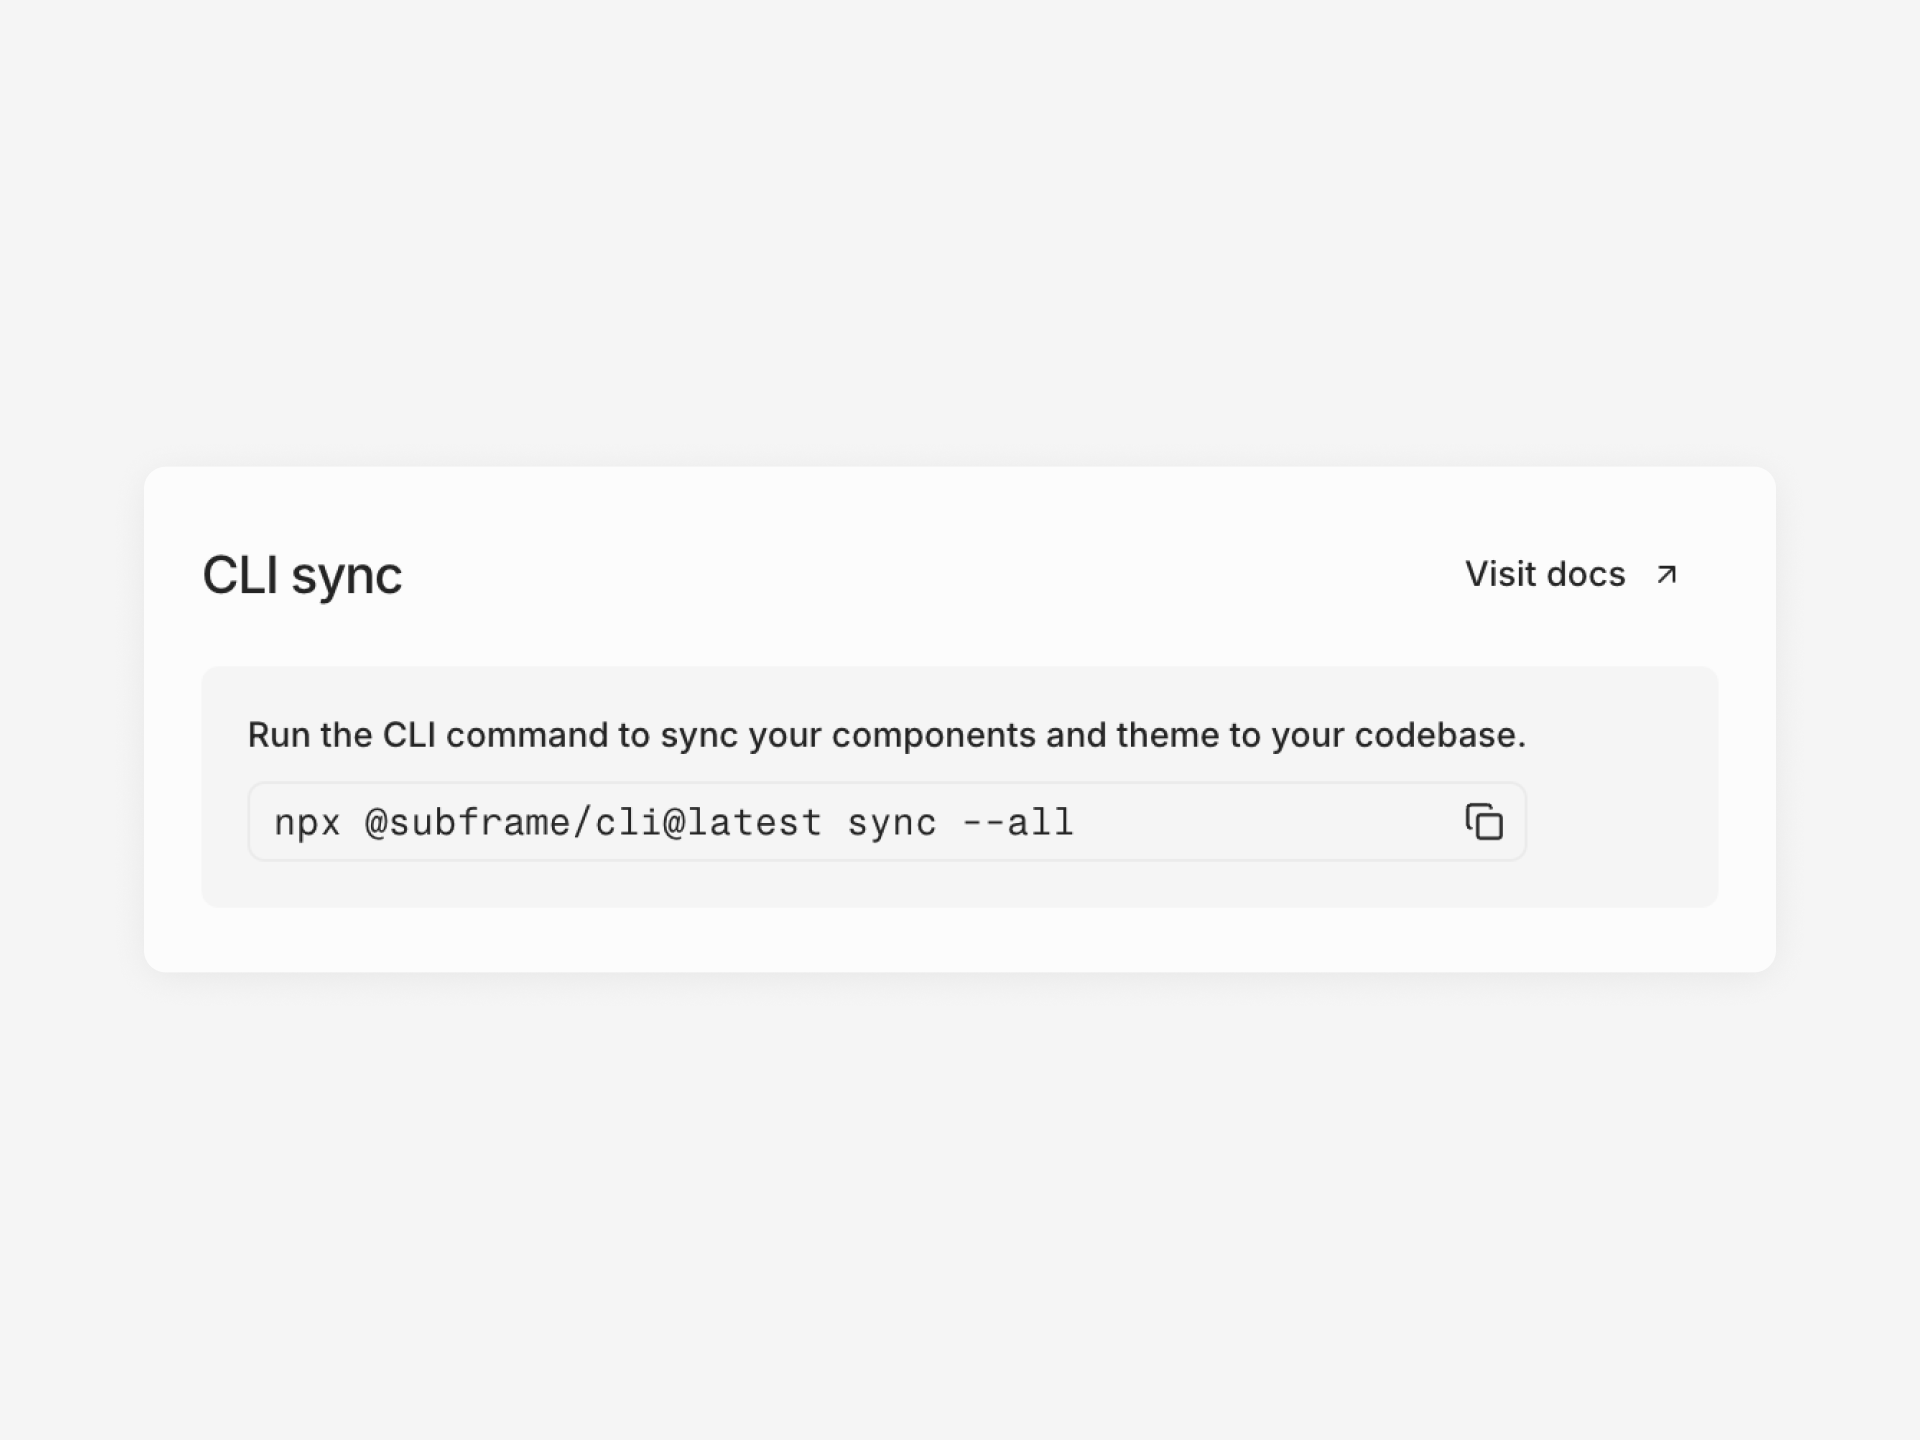Follow the documentation link in the top right
The width and height of the screenshot is (1920, 1440).
(1546, 574)
